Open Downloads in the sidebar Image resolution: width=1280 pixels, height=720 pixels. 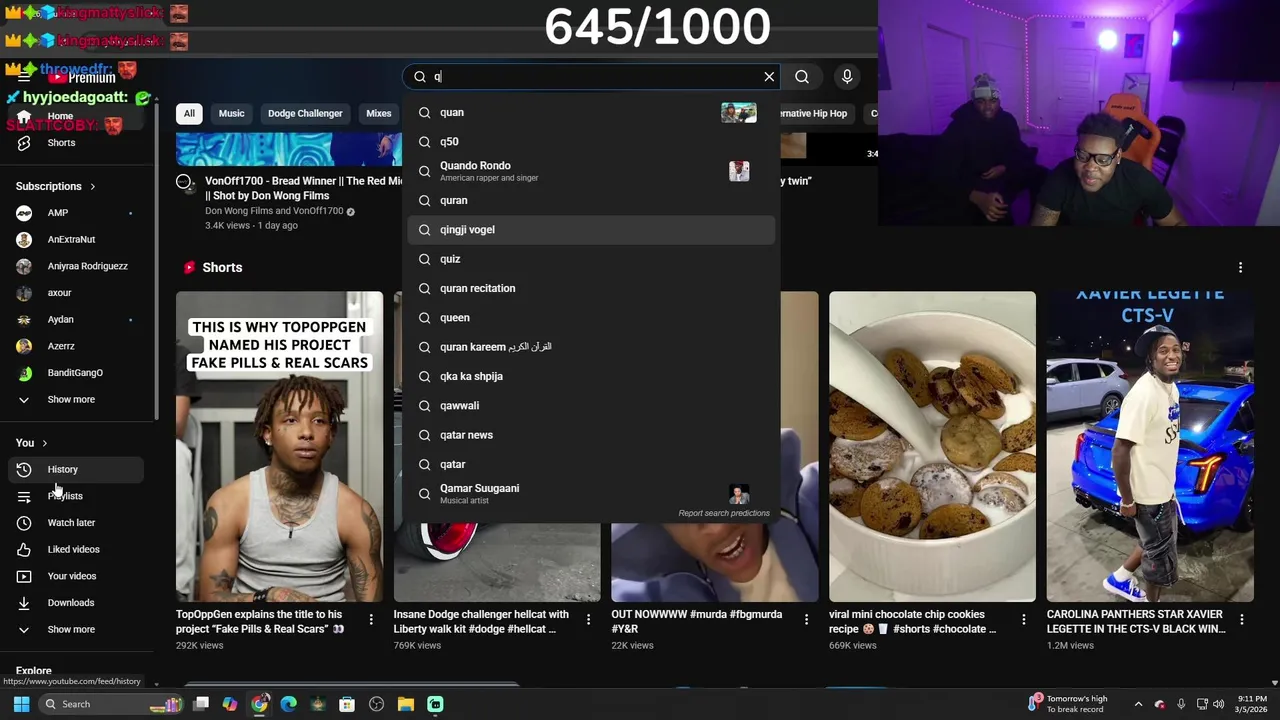coord(76,603)
